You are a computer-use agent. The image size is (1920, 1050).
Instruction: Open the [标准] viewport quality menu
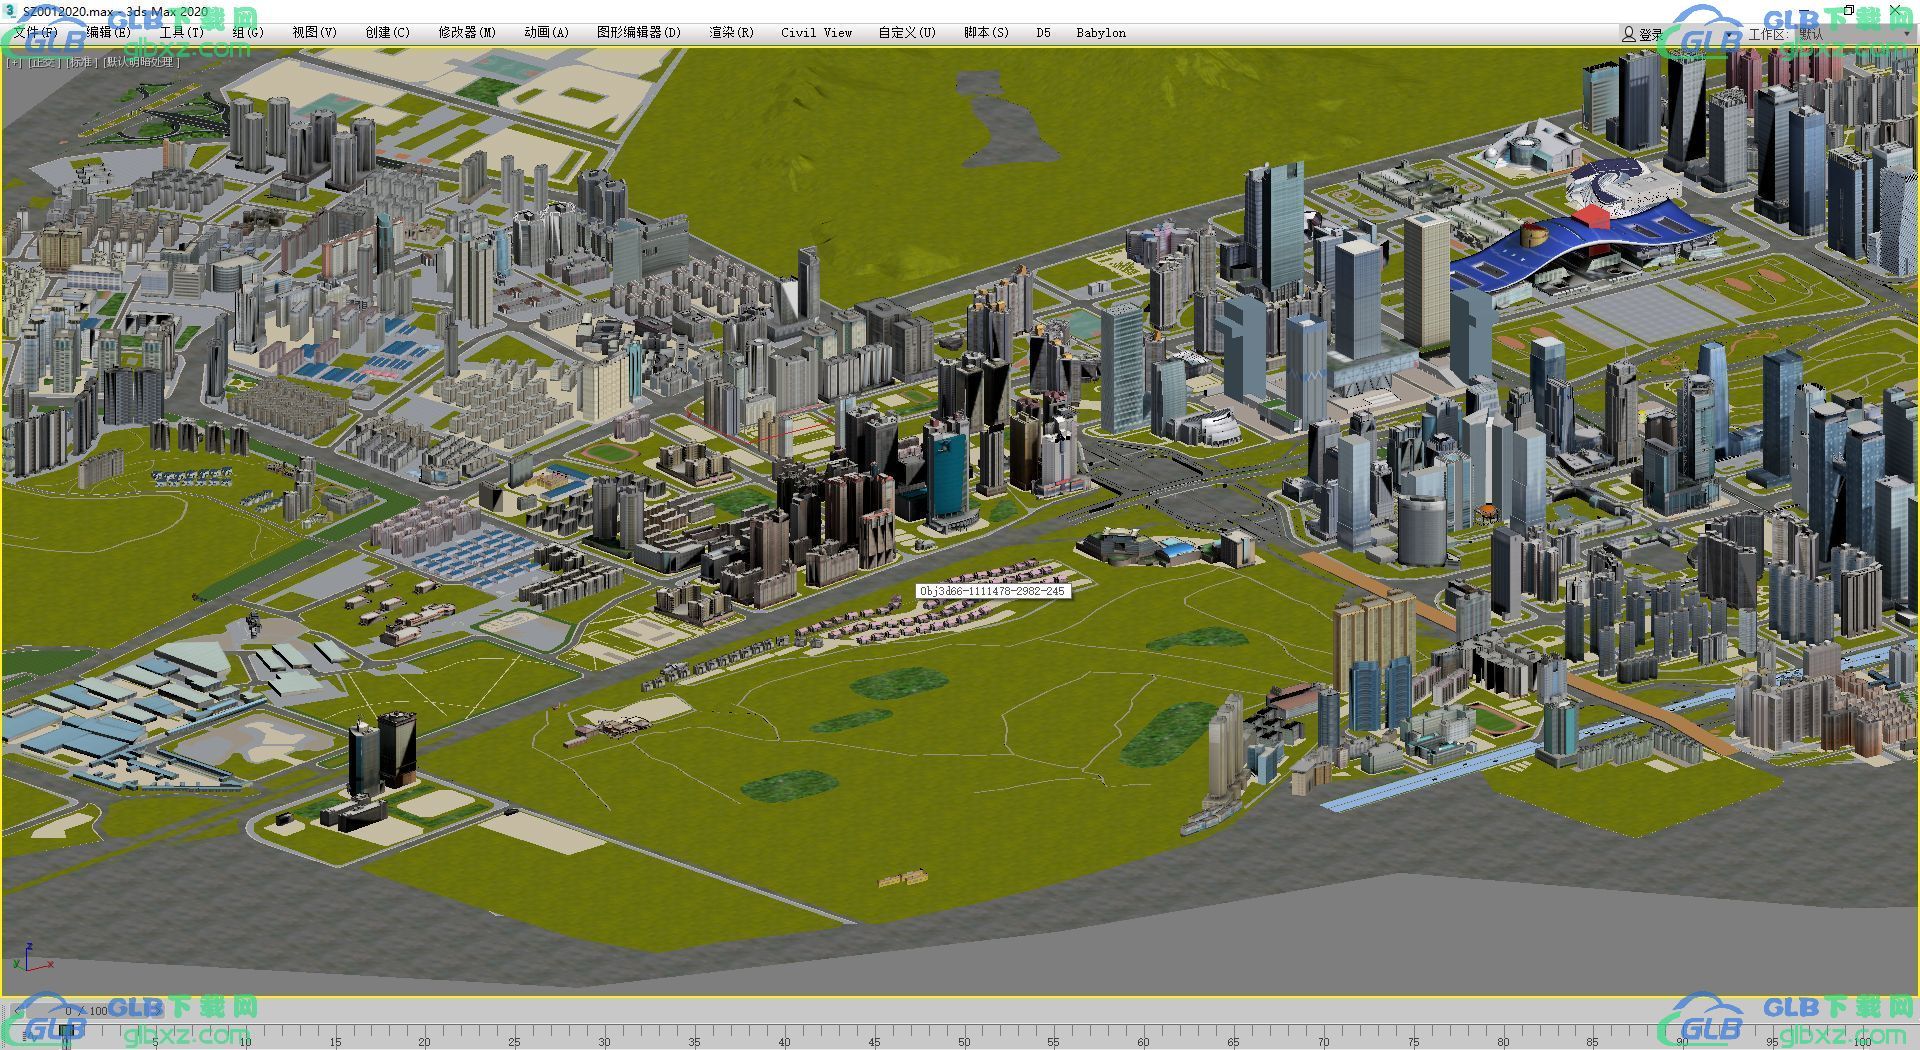[x=81, y=62]
